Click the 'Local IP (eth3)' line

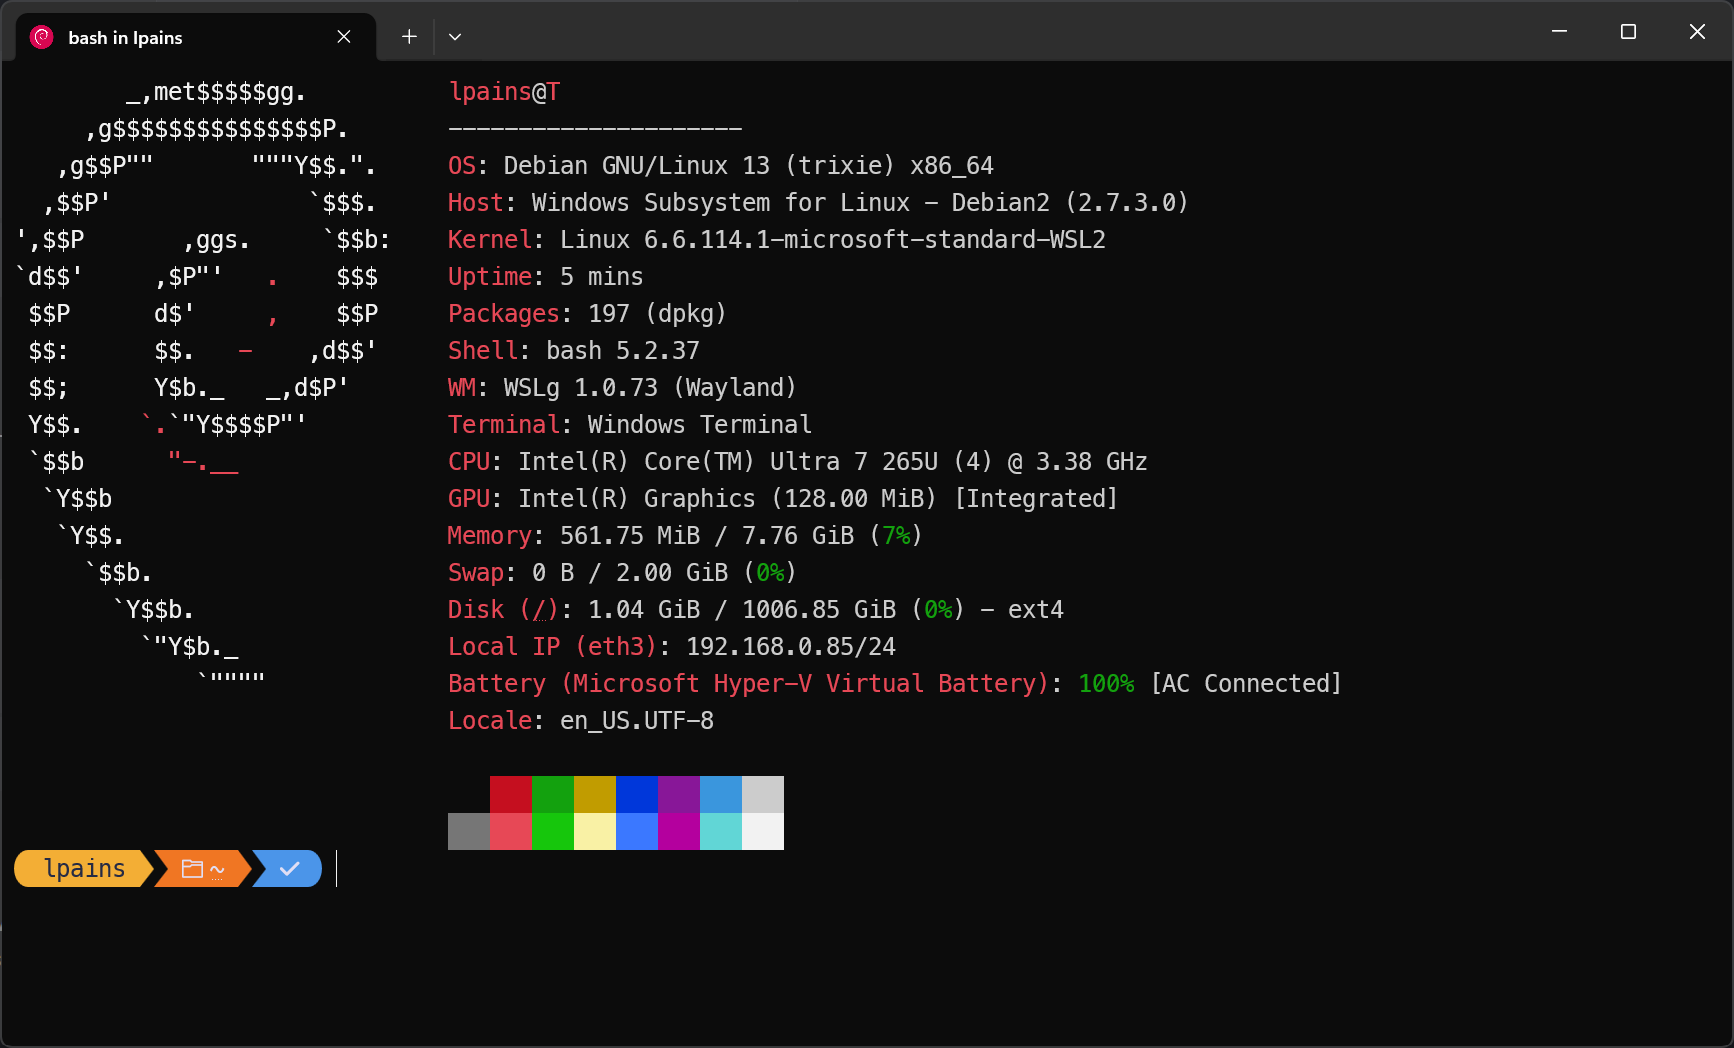point(672,647)
